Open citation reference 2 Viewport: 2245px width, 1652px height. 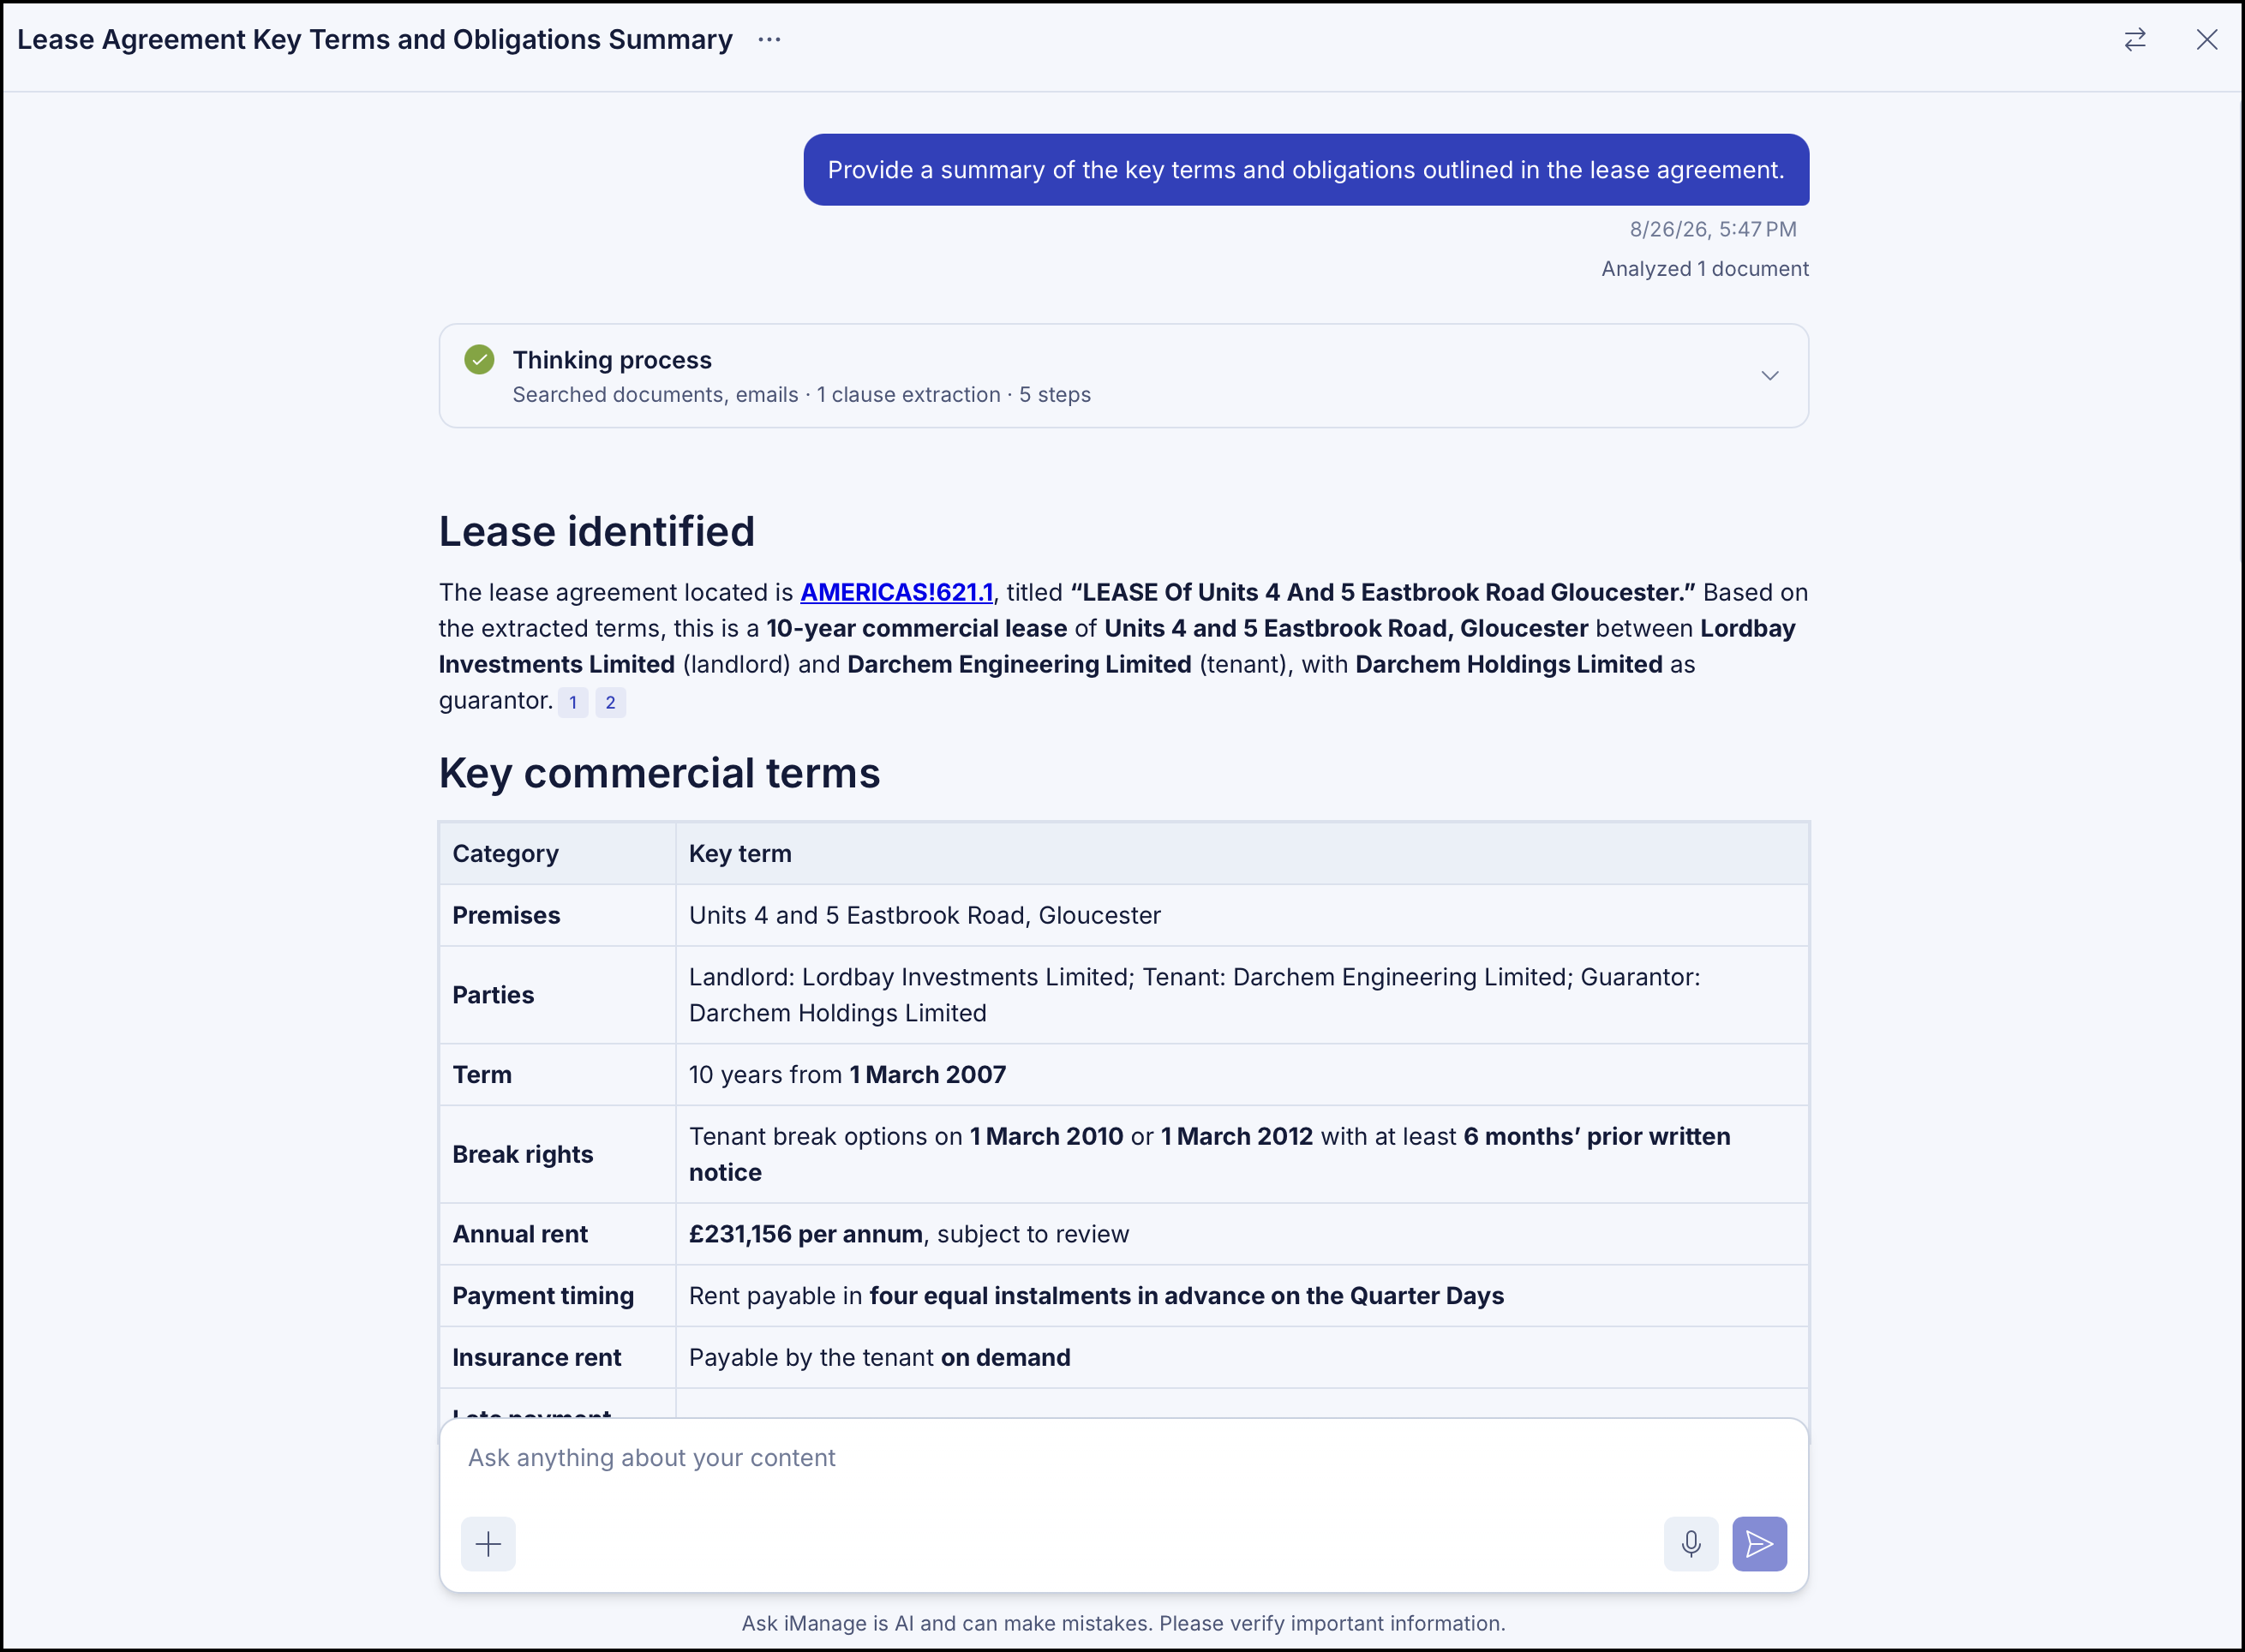(x=610, y=702)
